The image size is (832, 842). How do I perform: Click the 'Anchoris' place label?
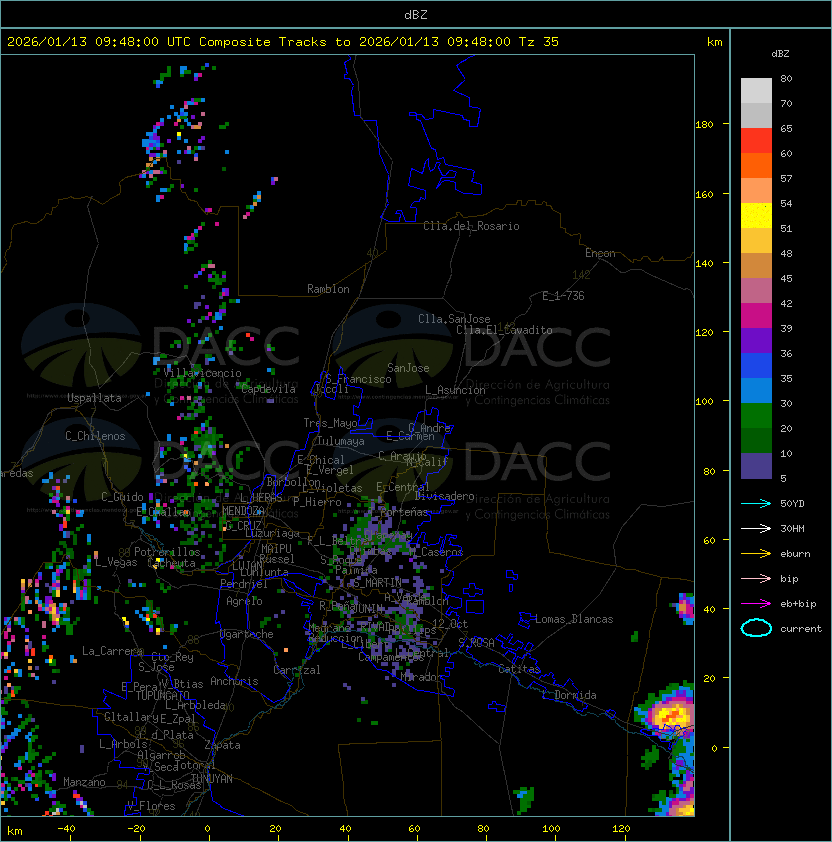234,681
